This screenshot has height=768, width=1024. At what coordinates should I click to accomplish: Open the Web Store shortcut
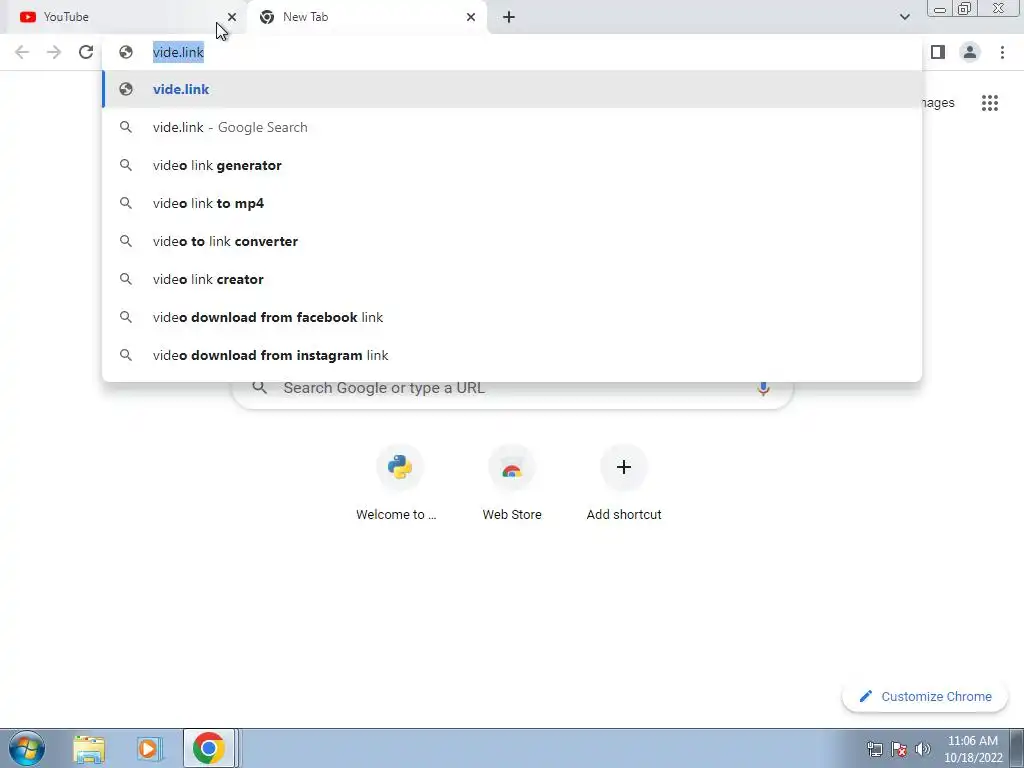[x=511, y=483]
